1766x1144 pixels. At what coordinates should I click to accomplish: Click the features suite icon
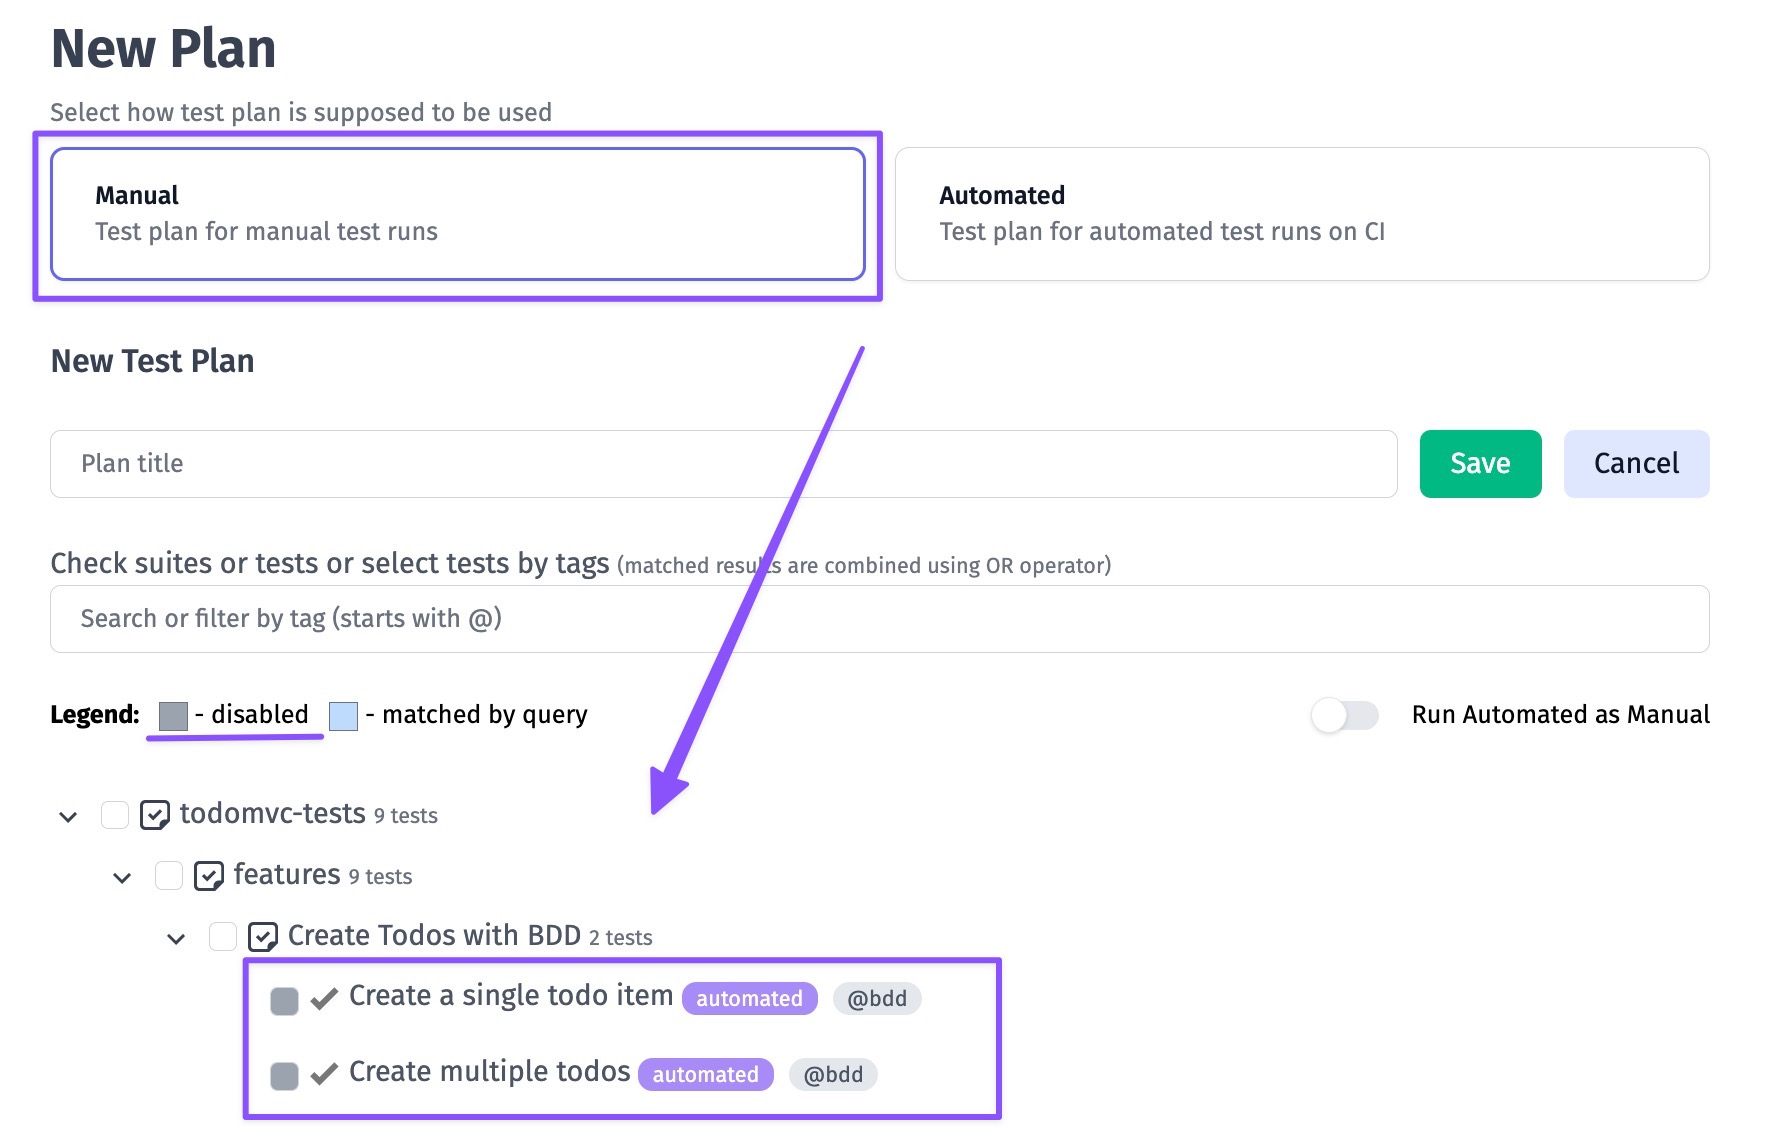click(x=209, y=876)
